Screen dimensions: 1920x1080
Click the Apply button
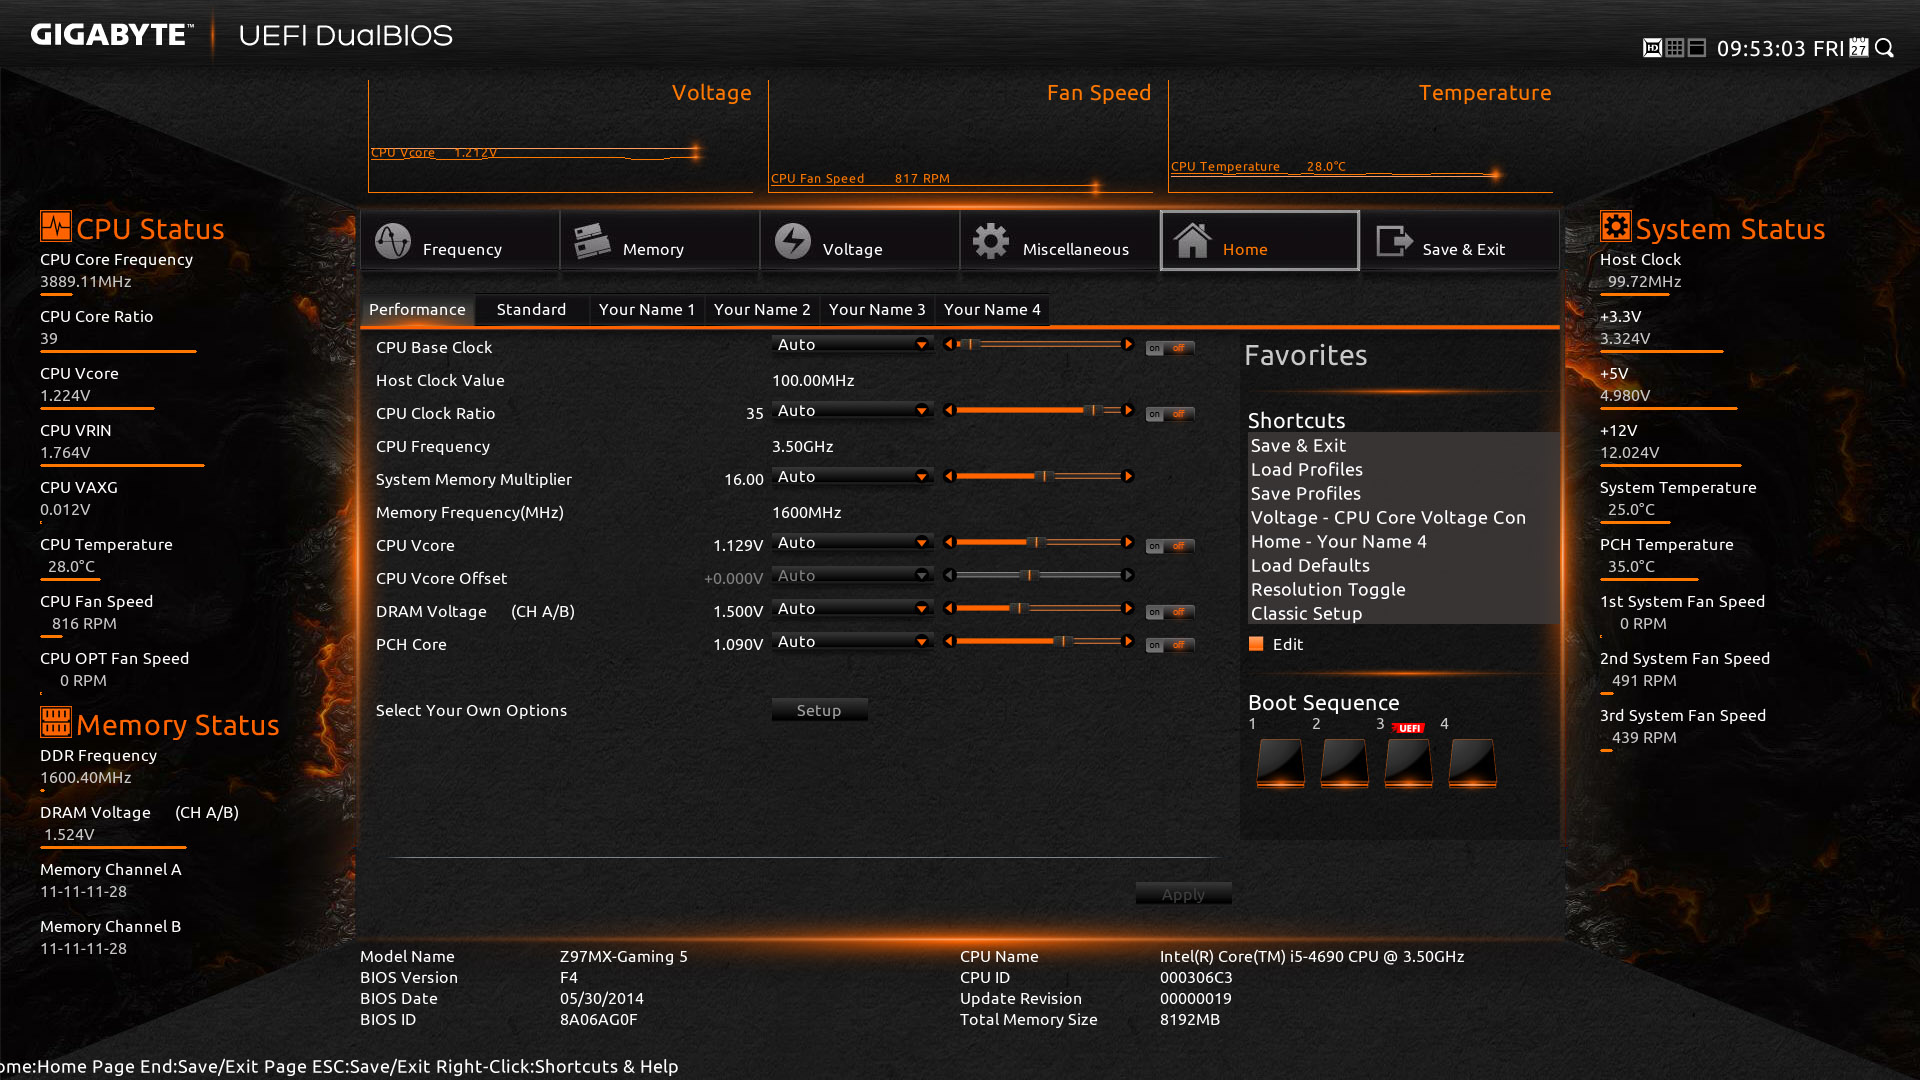1183,894
